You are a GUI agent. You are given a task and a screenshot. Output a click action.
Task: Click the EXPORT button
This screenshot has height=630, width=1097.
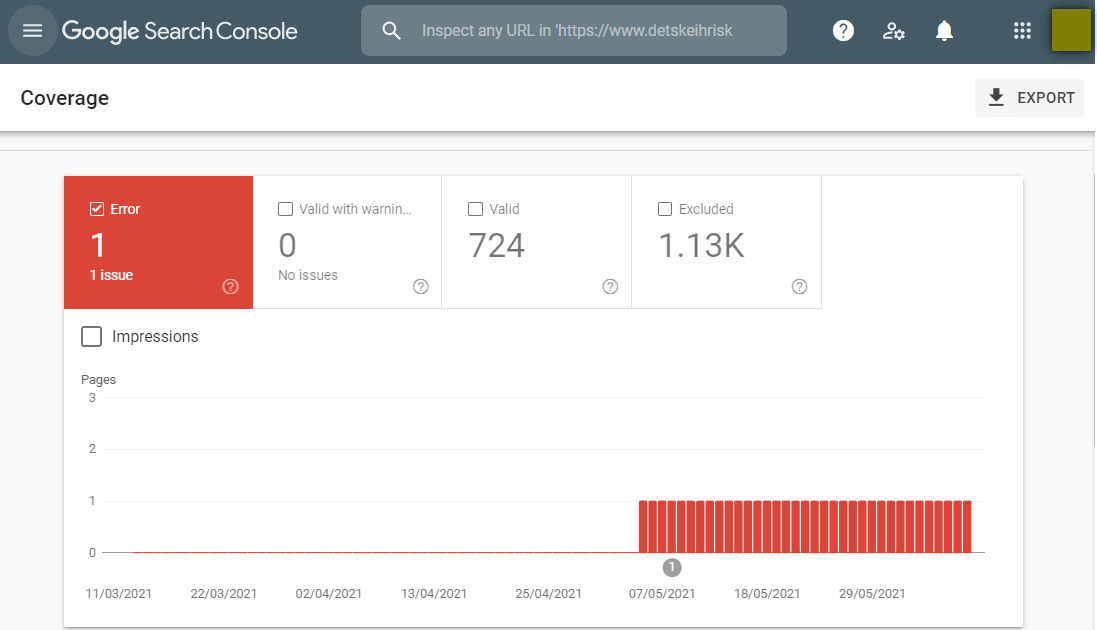point(1029,98)
